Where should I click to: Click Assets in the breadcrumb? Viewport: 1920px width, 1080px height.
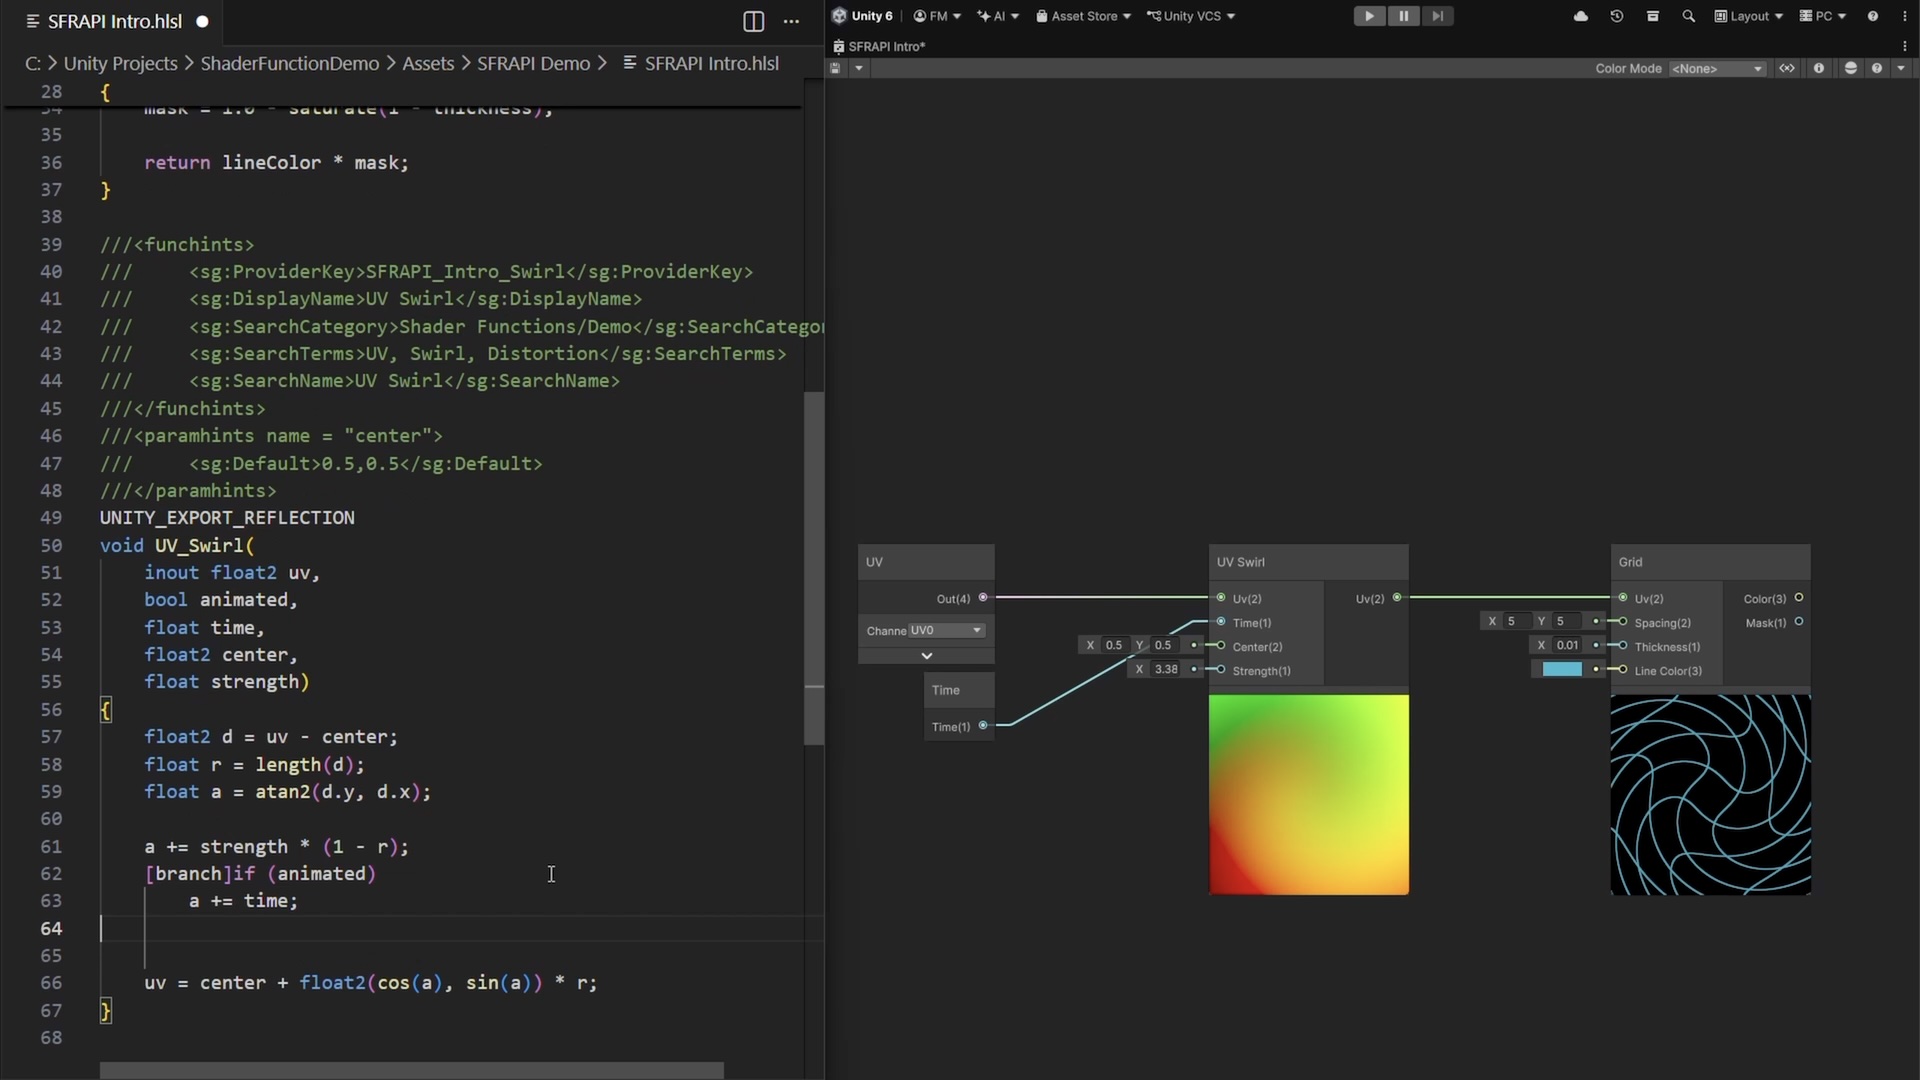point(428,63)
